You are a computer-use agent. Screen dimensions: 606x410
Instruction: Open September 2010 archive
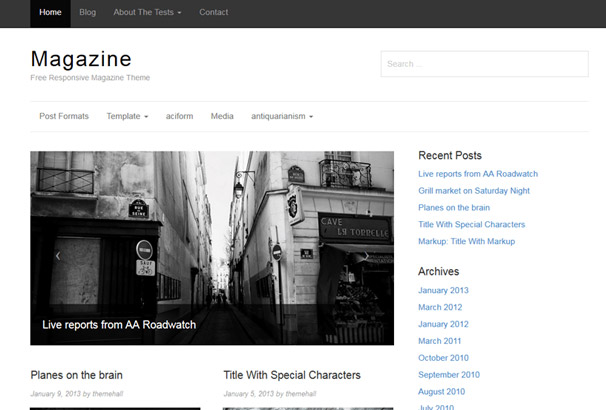tap(449, 374)
